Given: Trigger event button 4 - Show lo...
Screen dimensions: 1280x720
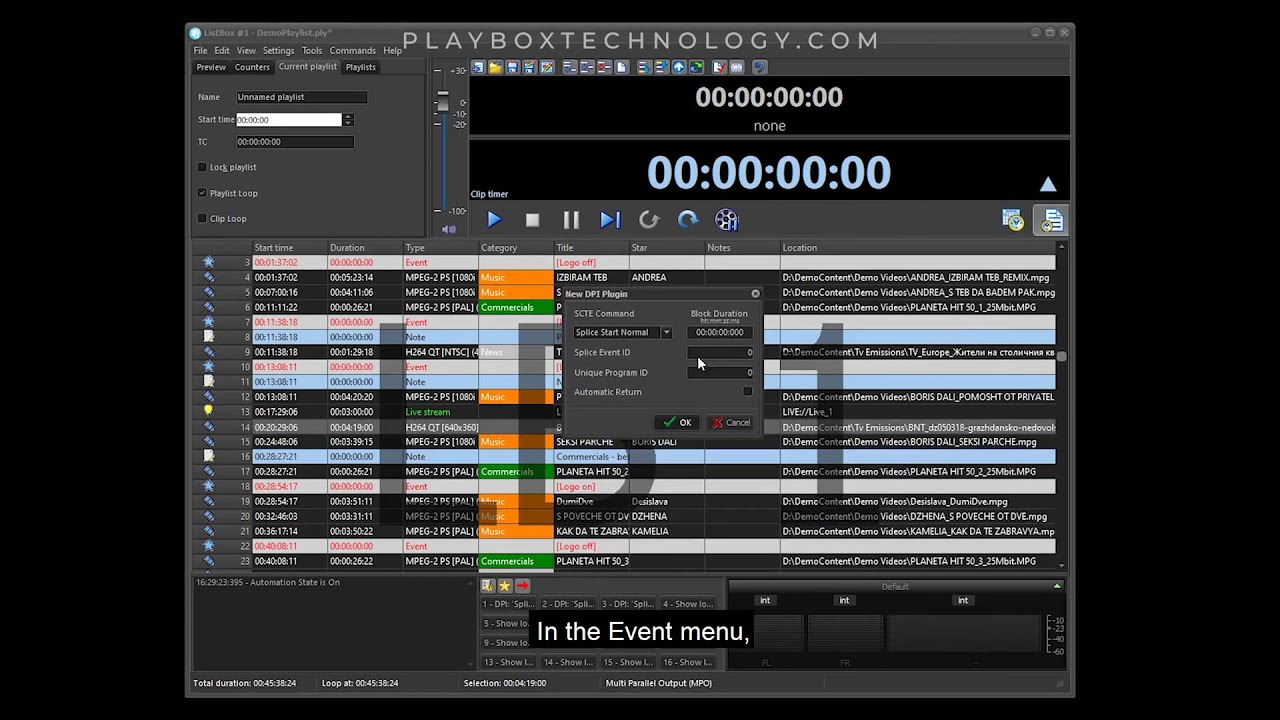Looking at the screenshot, I should (687, 604).
